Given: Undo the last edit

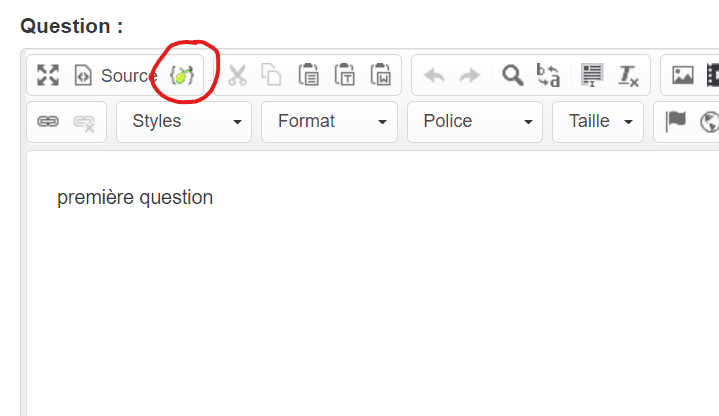Looking at the screenshot, I should click(x=434, y=75).
